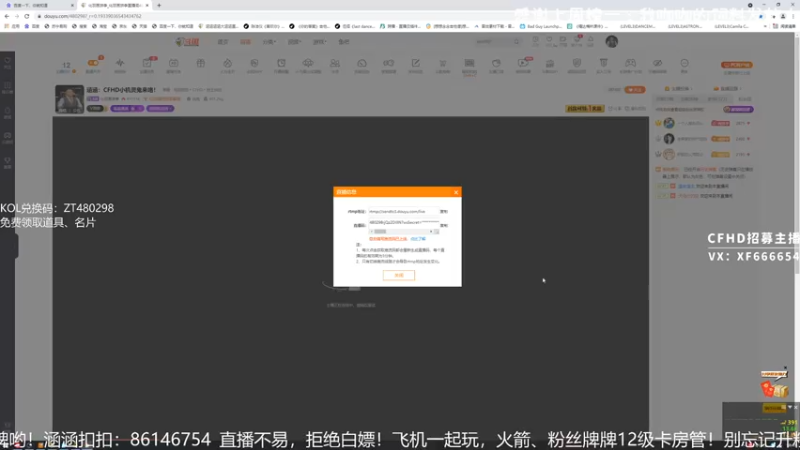Open a new browser tab

(159, 5)
